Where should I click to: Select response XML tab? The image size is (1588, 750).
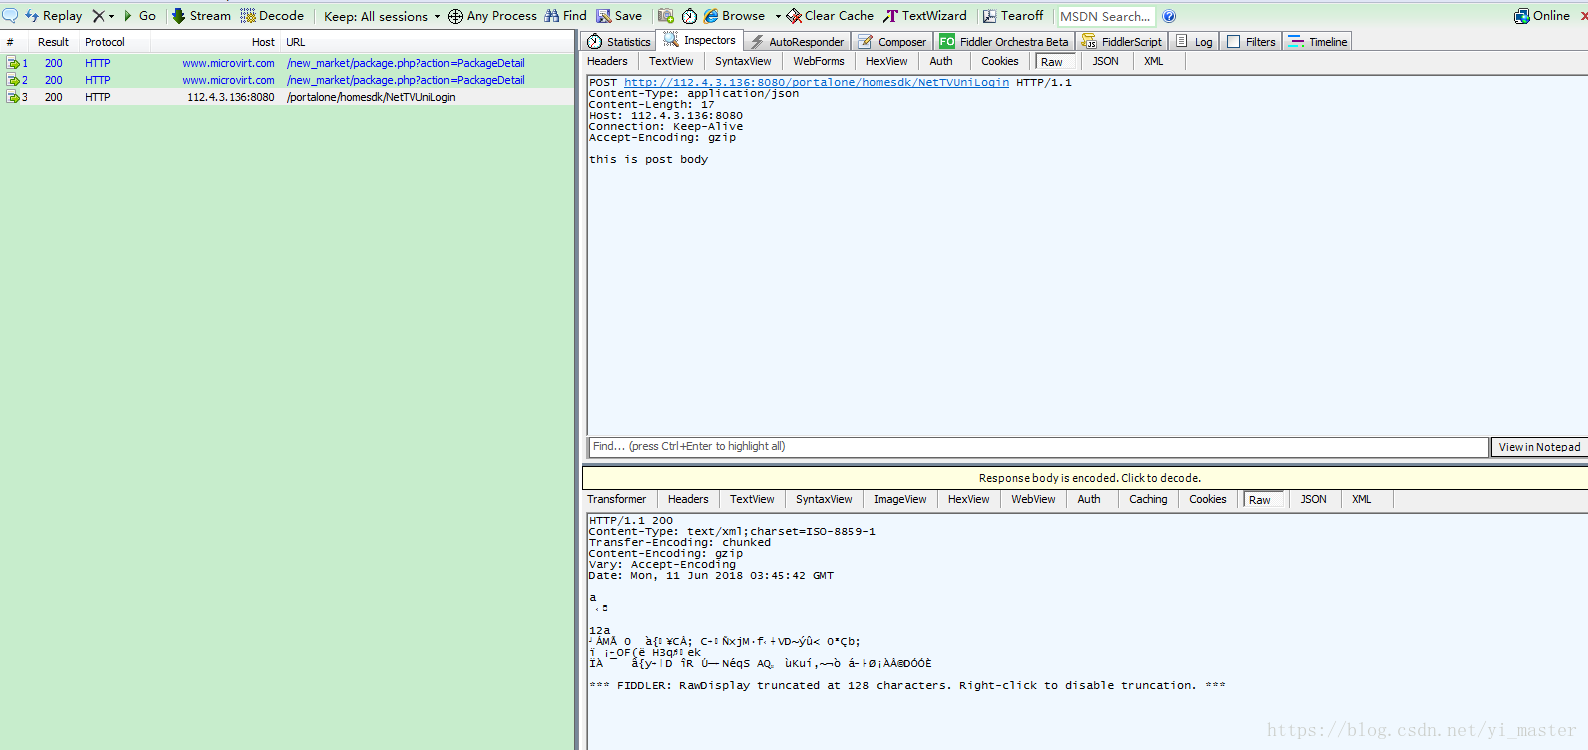pyautogui.click(x=1362, y=499)
